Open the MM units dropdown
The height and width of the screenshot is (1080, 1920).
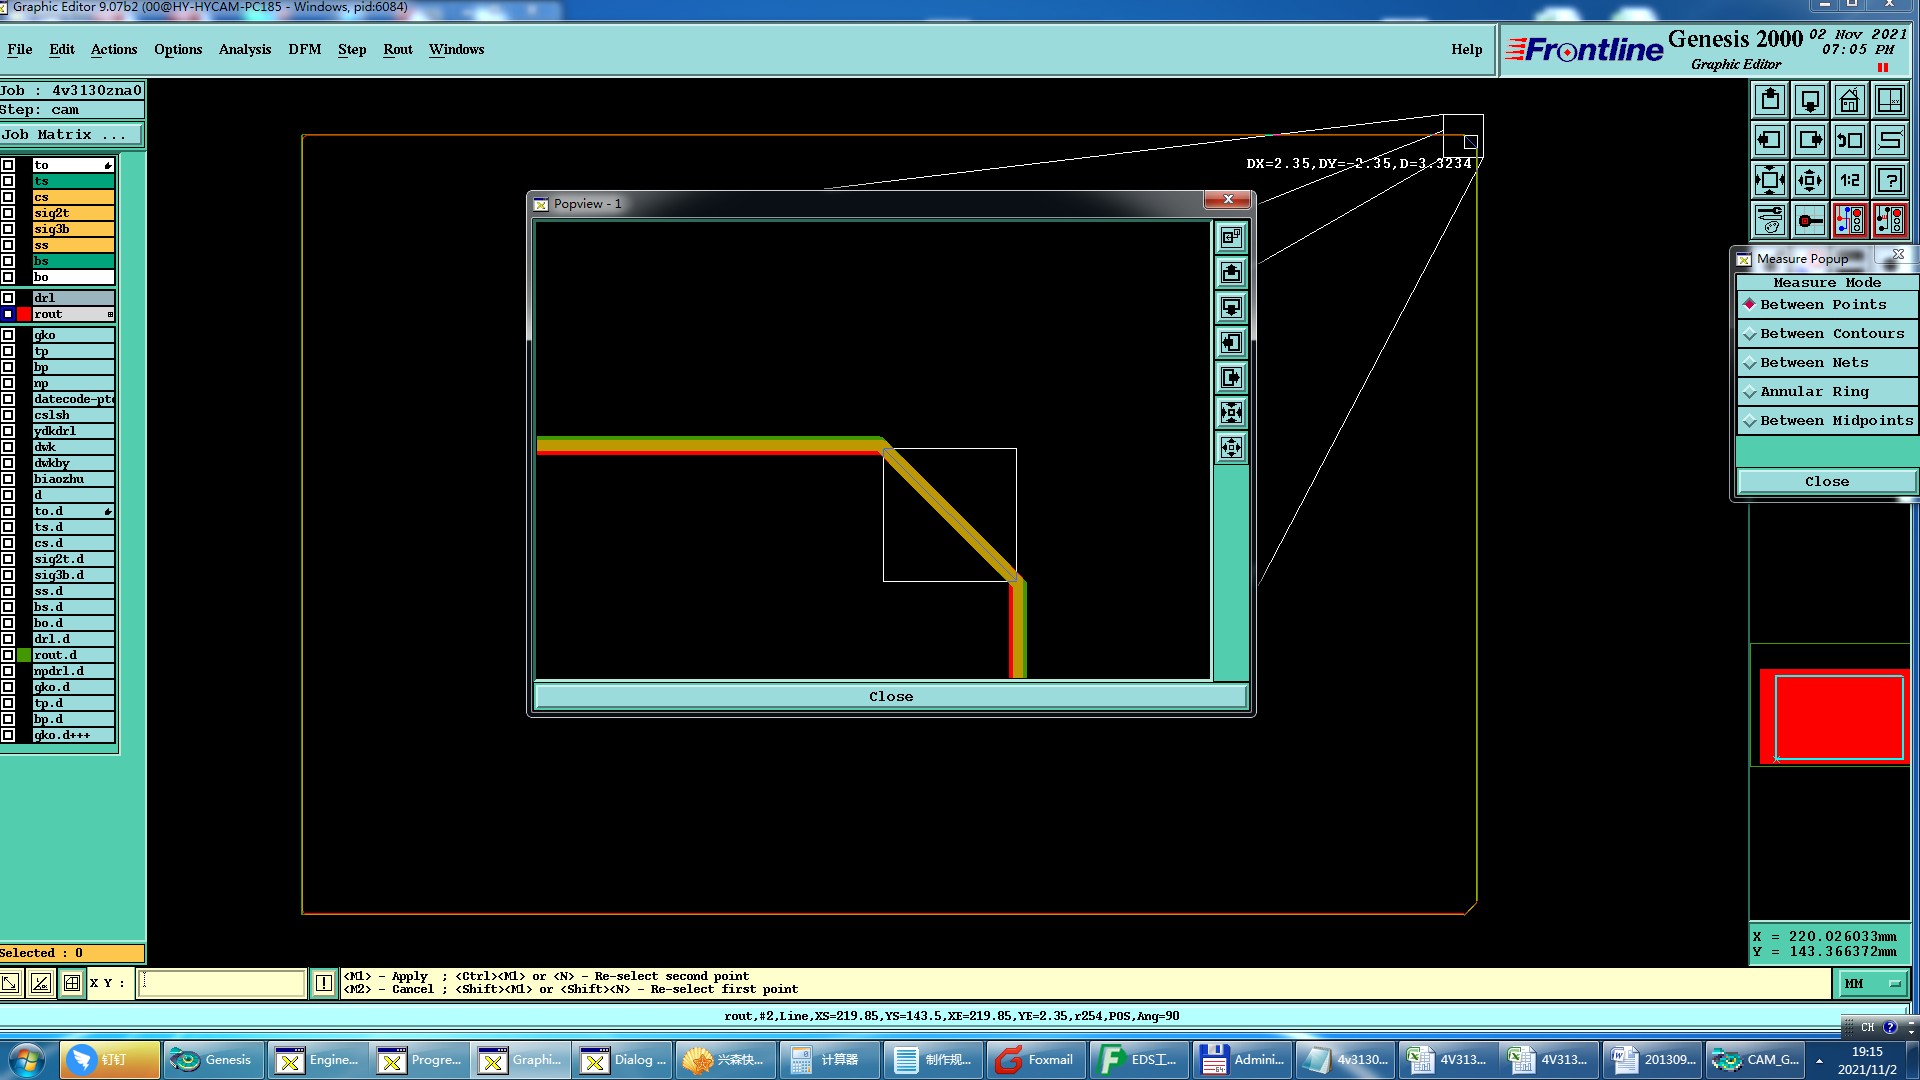pyautogui.click(x=1873, y=984)
